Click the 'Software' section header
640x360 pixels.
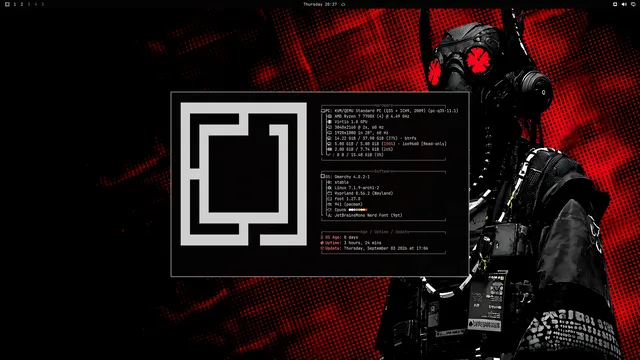383,171
